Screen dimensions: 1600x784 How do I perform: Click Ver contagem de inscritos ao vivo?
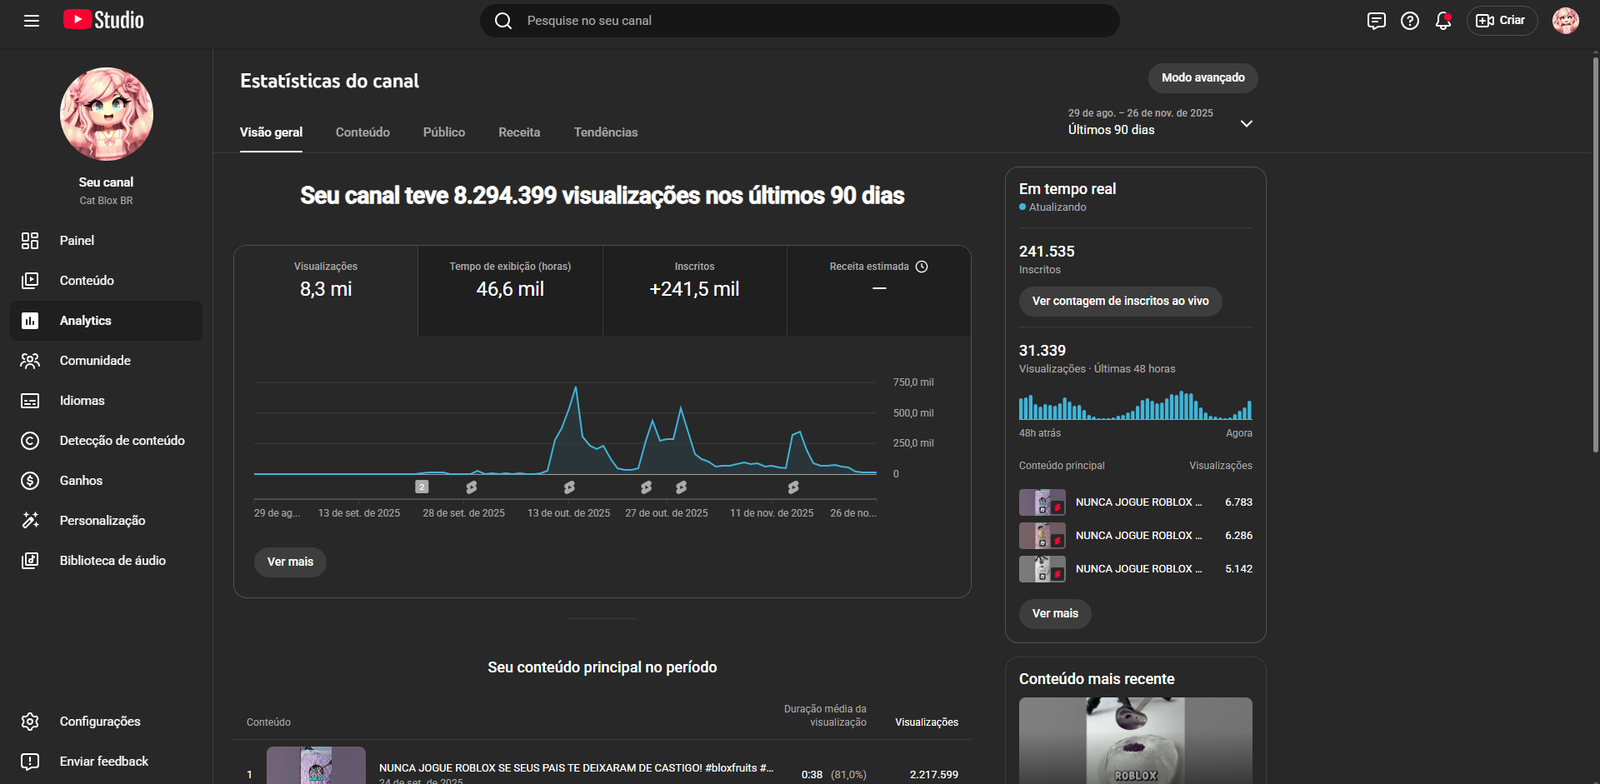pos(1120,301)
